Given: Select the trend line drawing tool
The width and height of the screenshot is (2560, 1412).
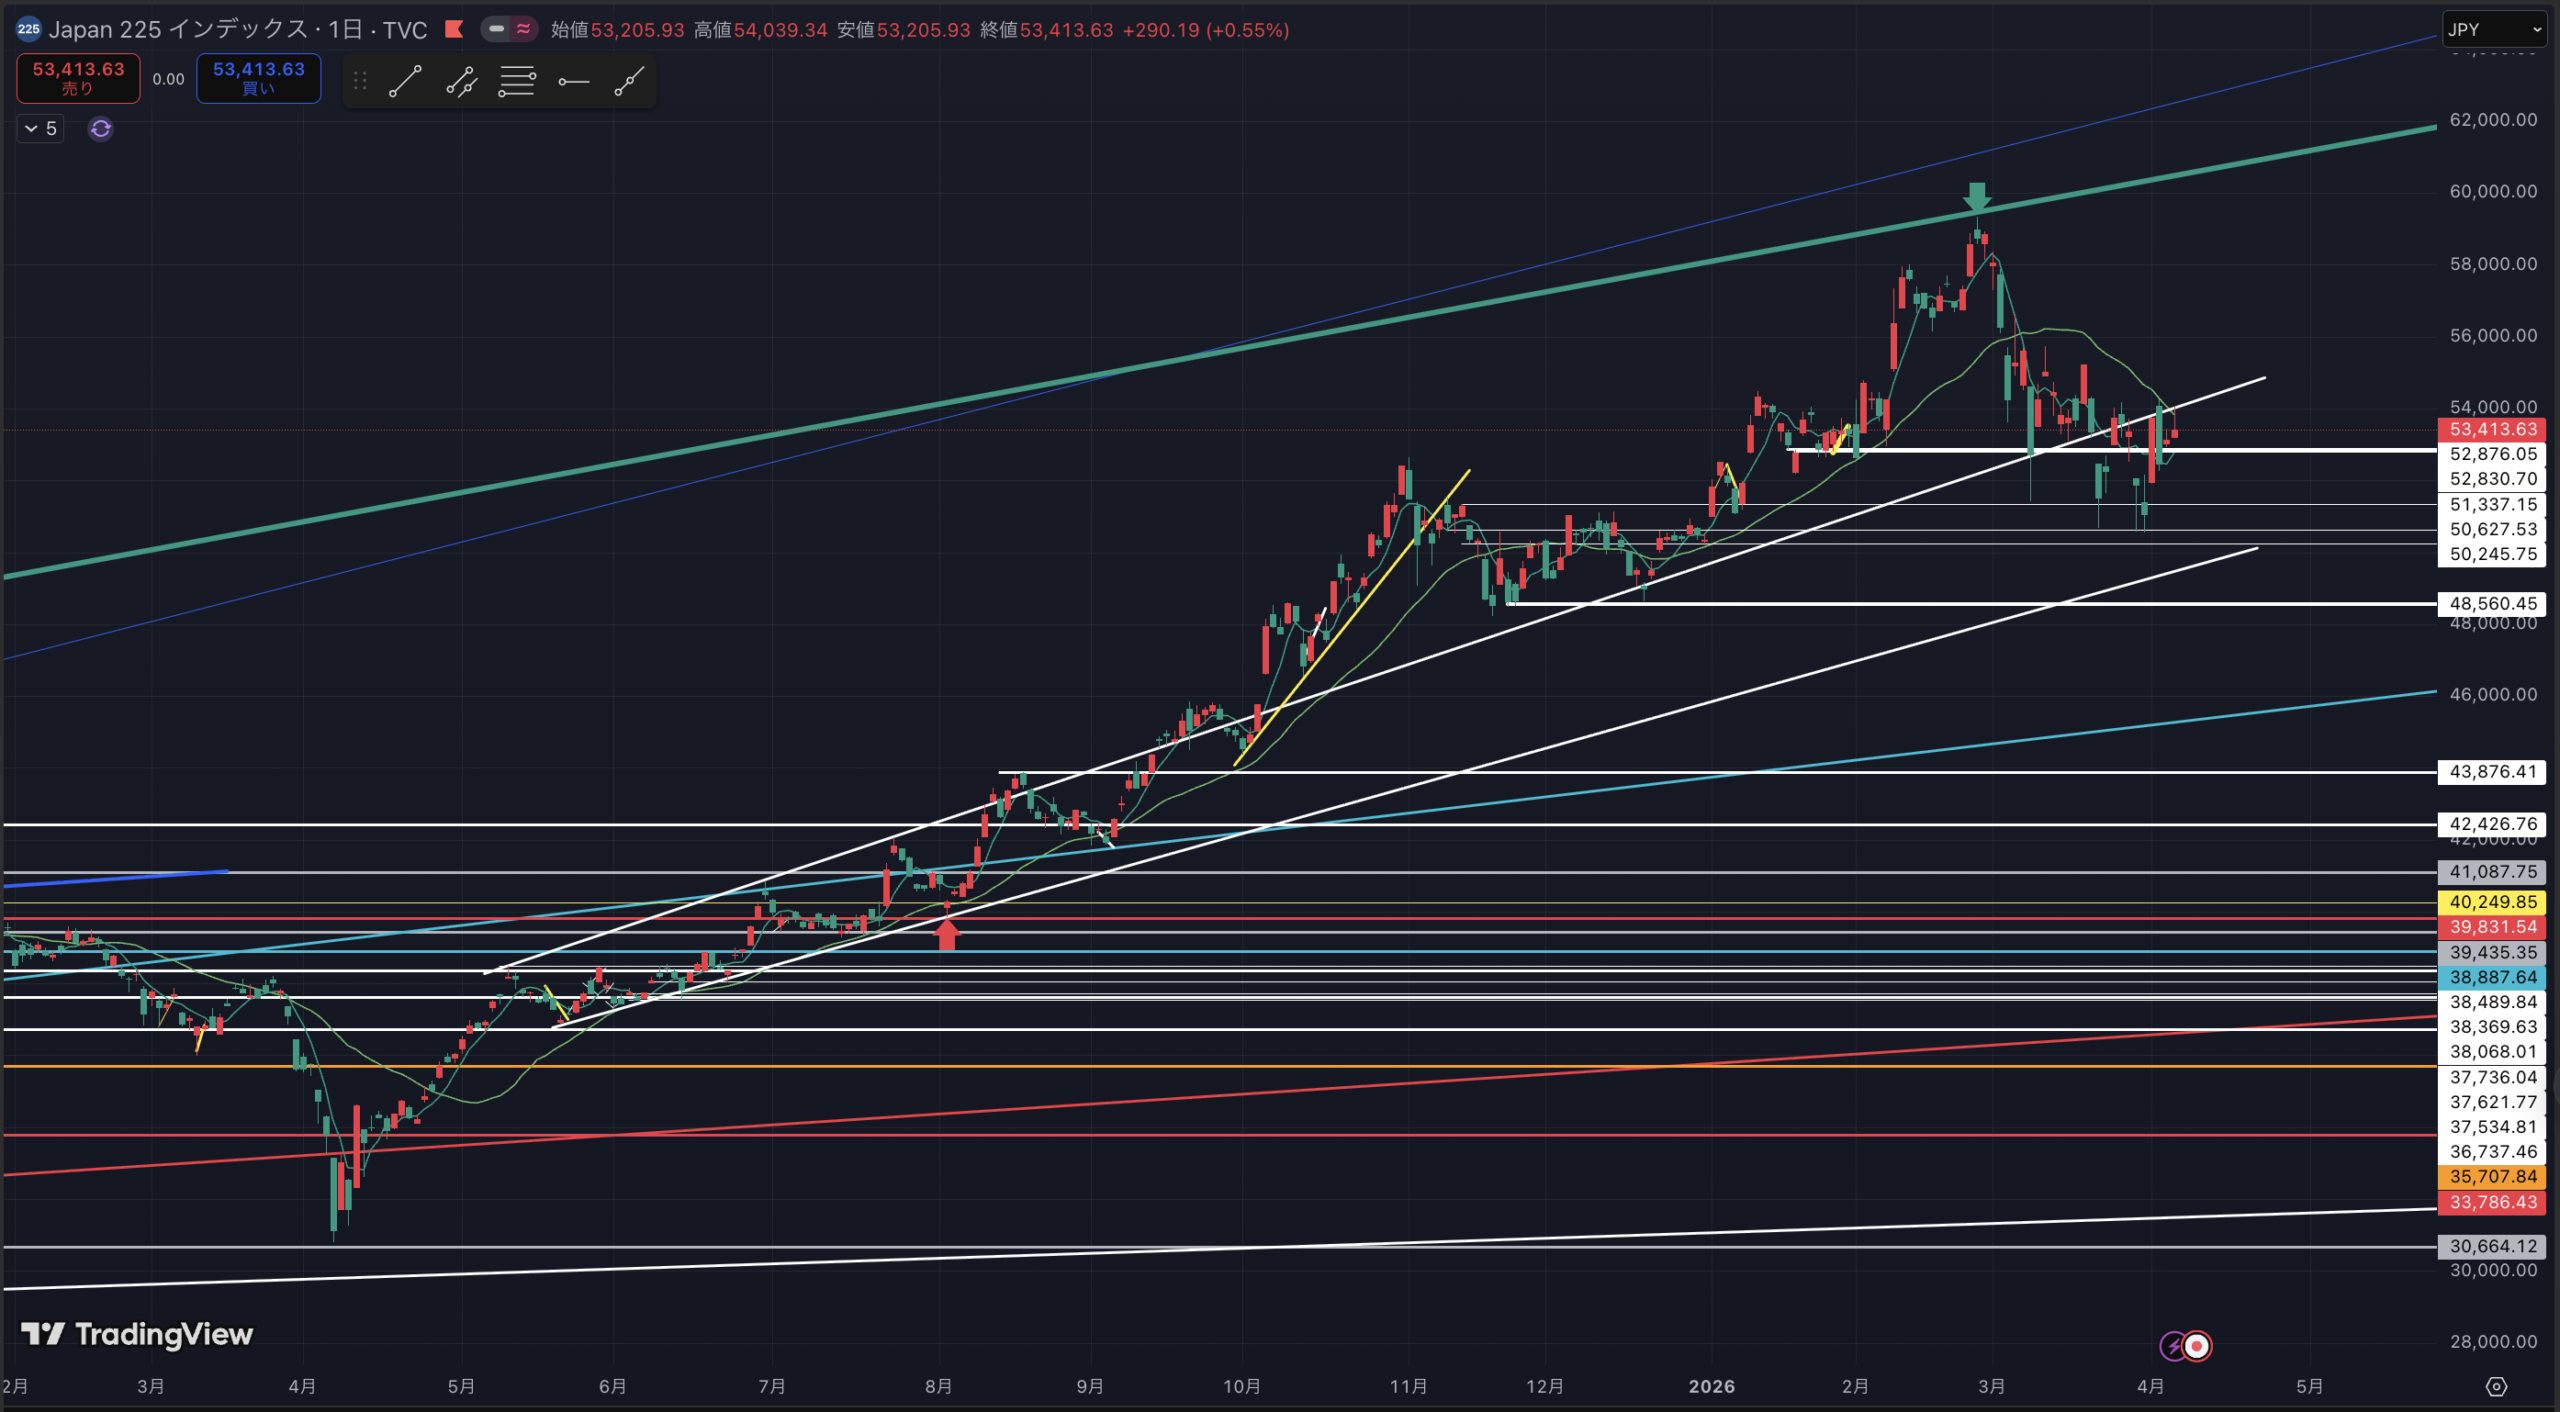Looking at the screenshot, I should 405,82.
